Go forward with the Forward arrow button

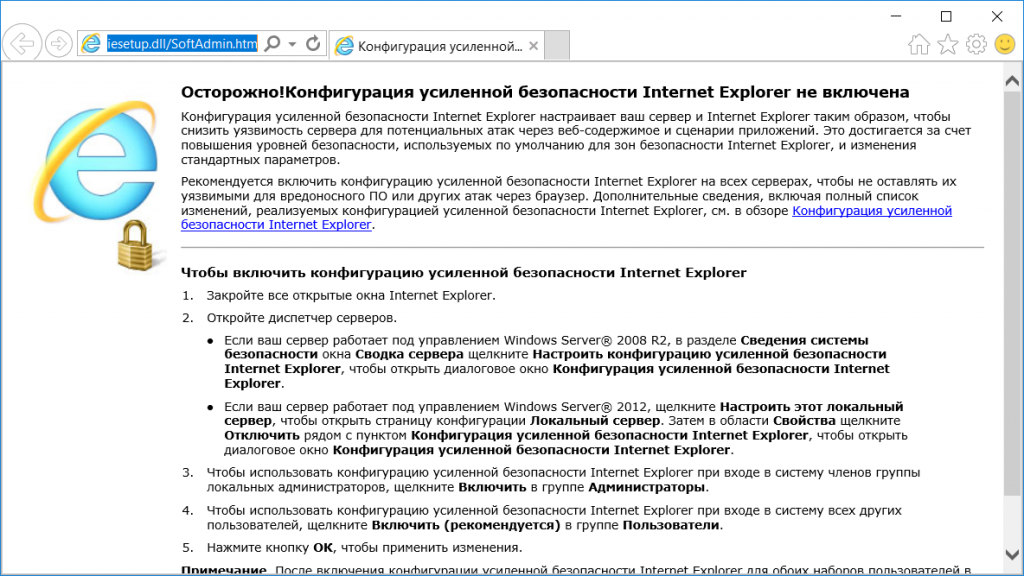coord(58,44)
